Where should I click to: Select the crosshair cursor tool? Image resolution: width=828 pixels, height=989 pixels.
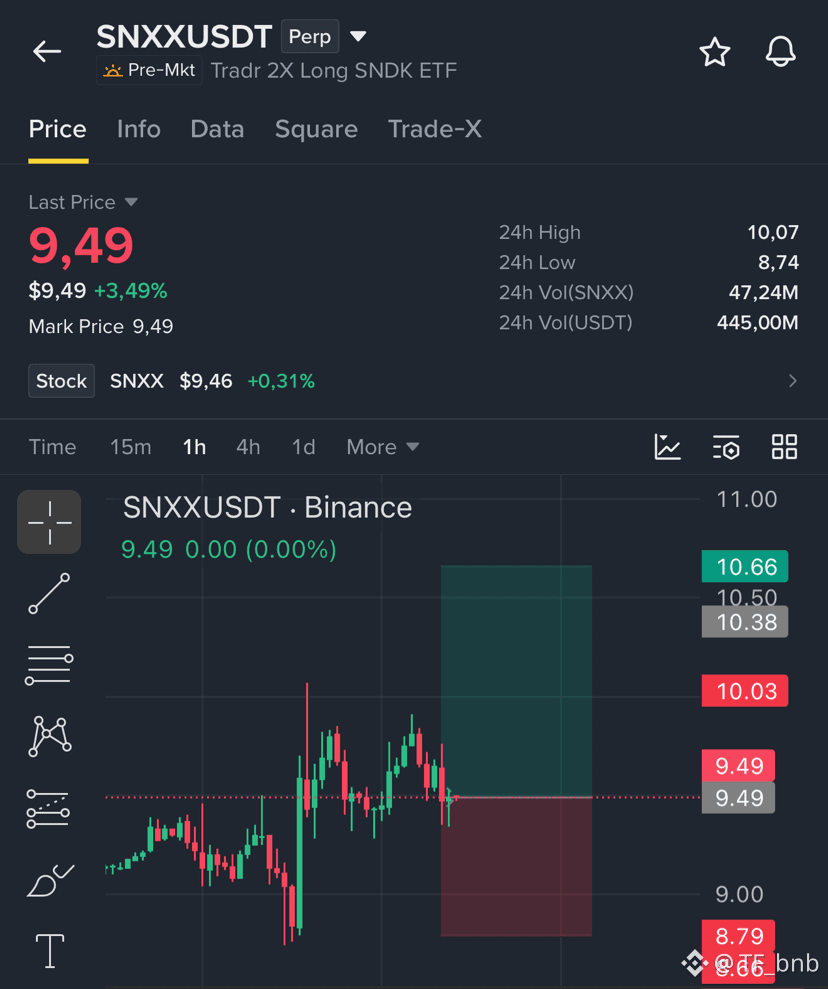pos(49,522)
